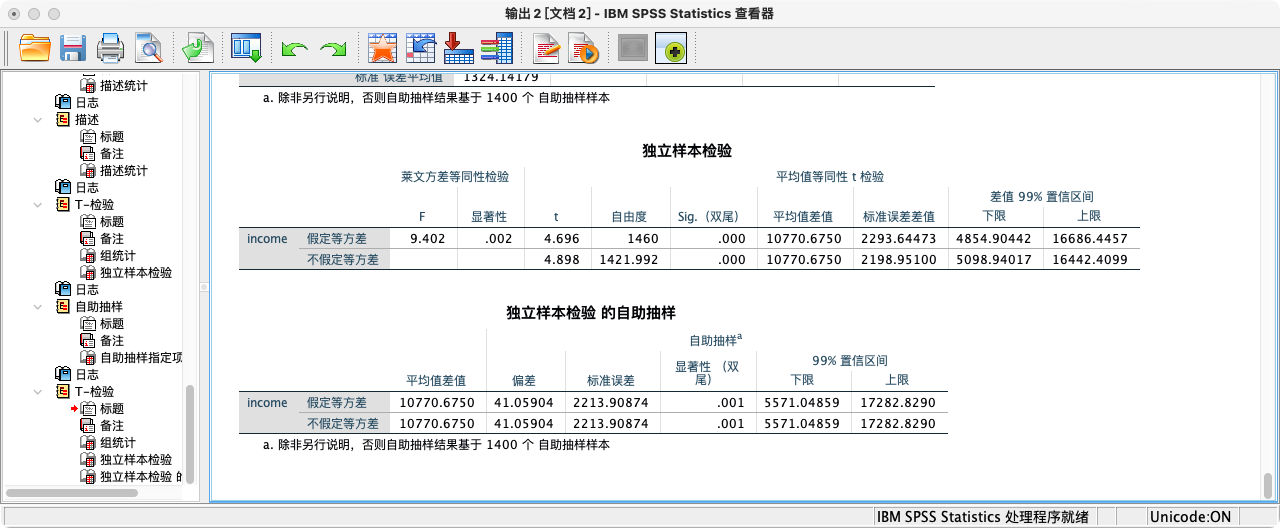Image resolution: width=1280 pixels, height=528 pixels.
Task: Select the last T-检验 heading in outline
Action: 95,391
